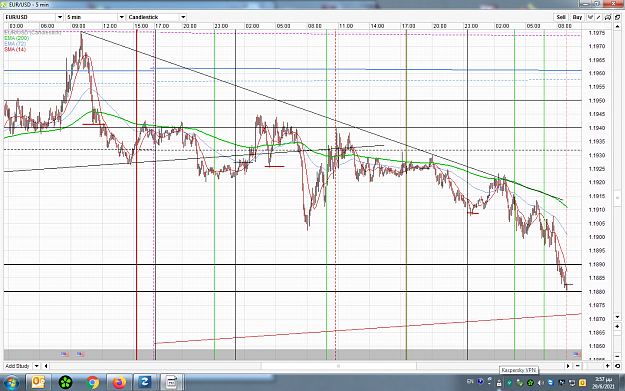Click vertical zoom out minus button

(617, 356)
